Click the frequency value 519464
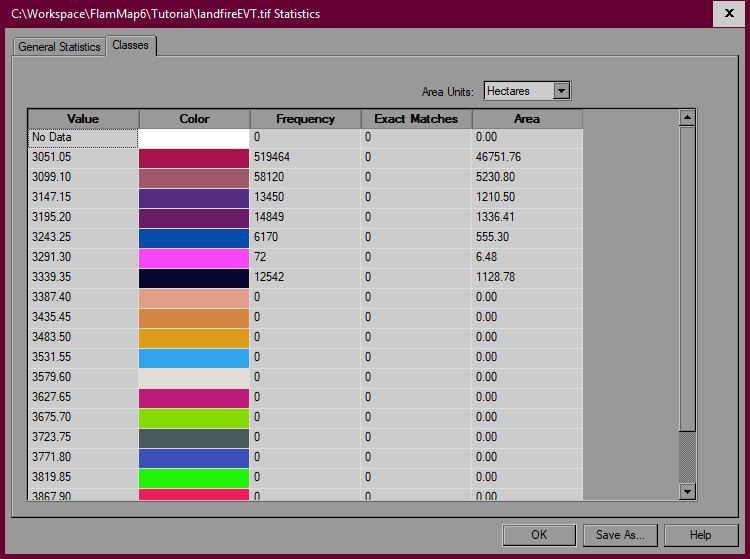750x559 pixels. coord(272,157)
